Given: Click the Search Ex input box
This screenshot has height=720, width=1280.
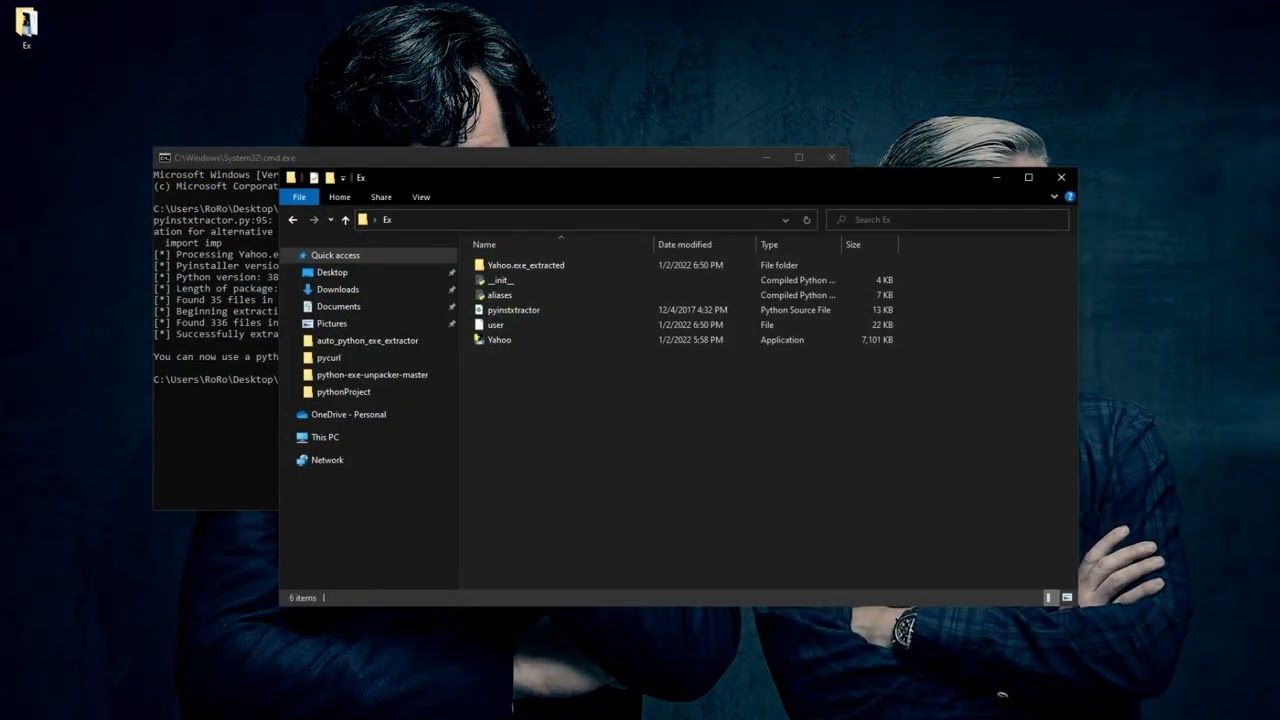Looking at the screenshot, I should 947,220.
